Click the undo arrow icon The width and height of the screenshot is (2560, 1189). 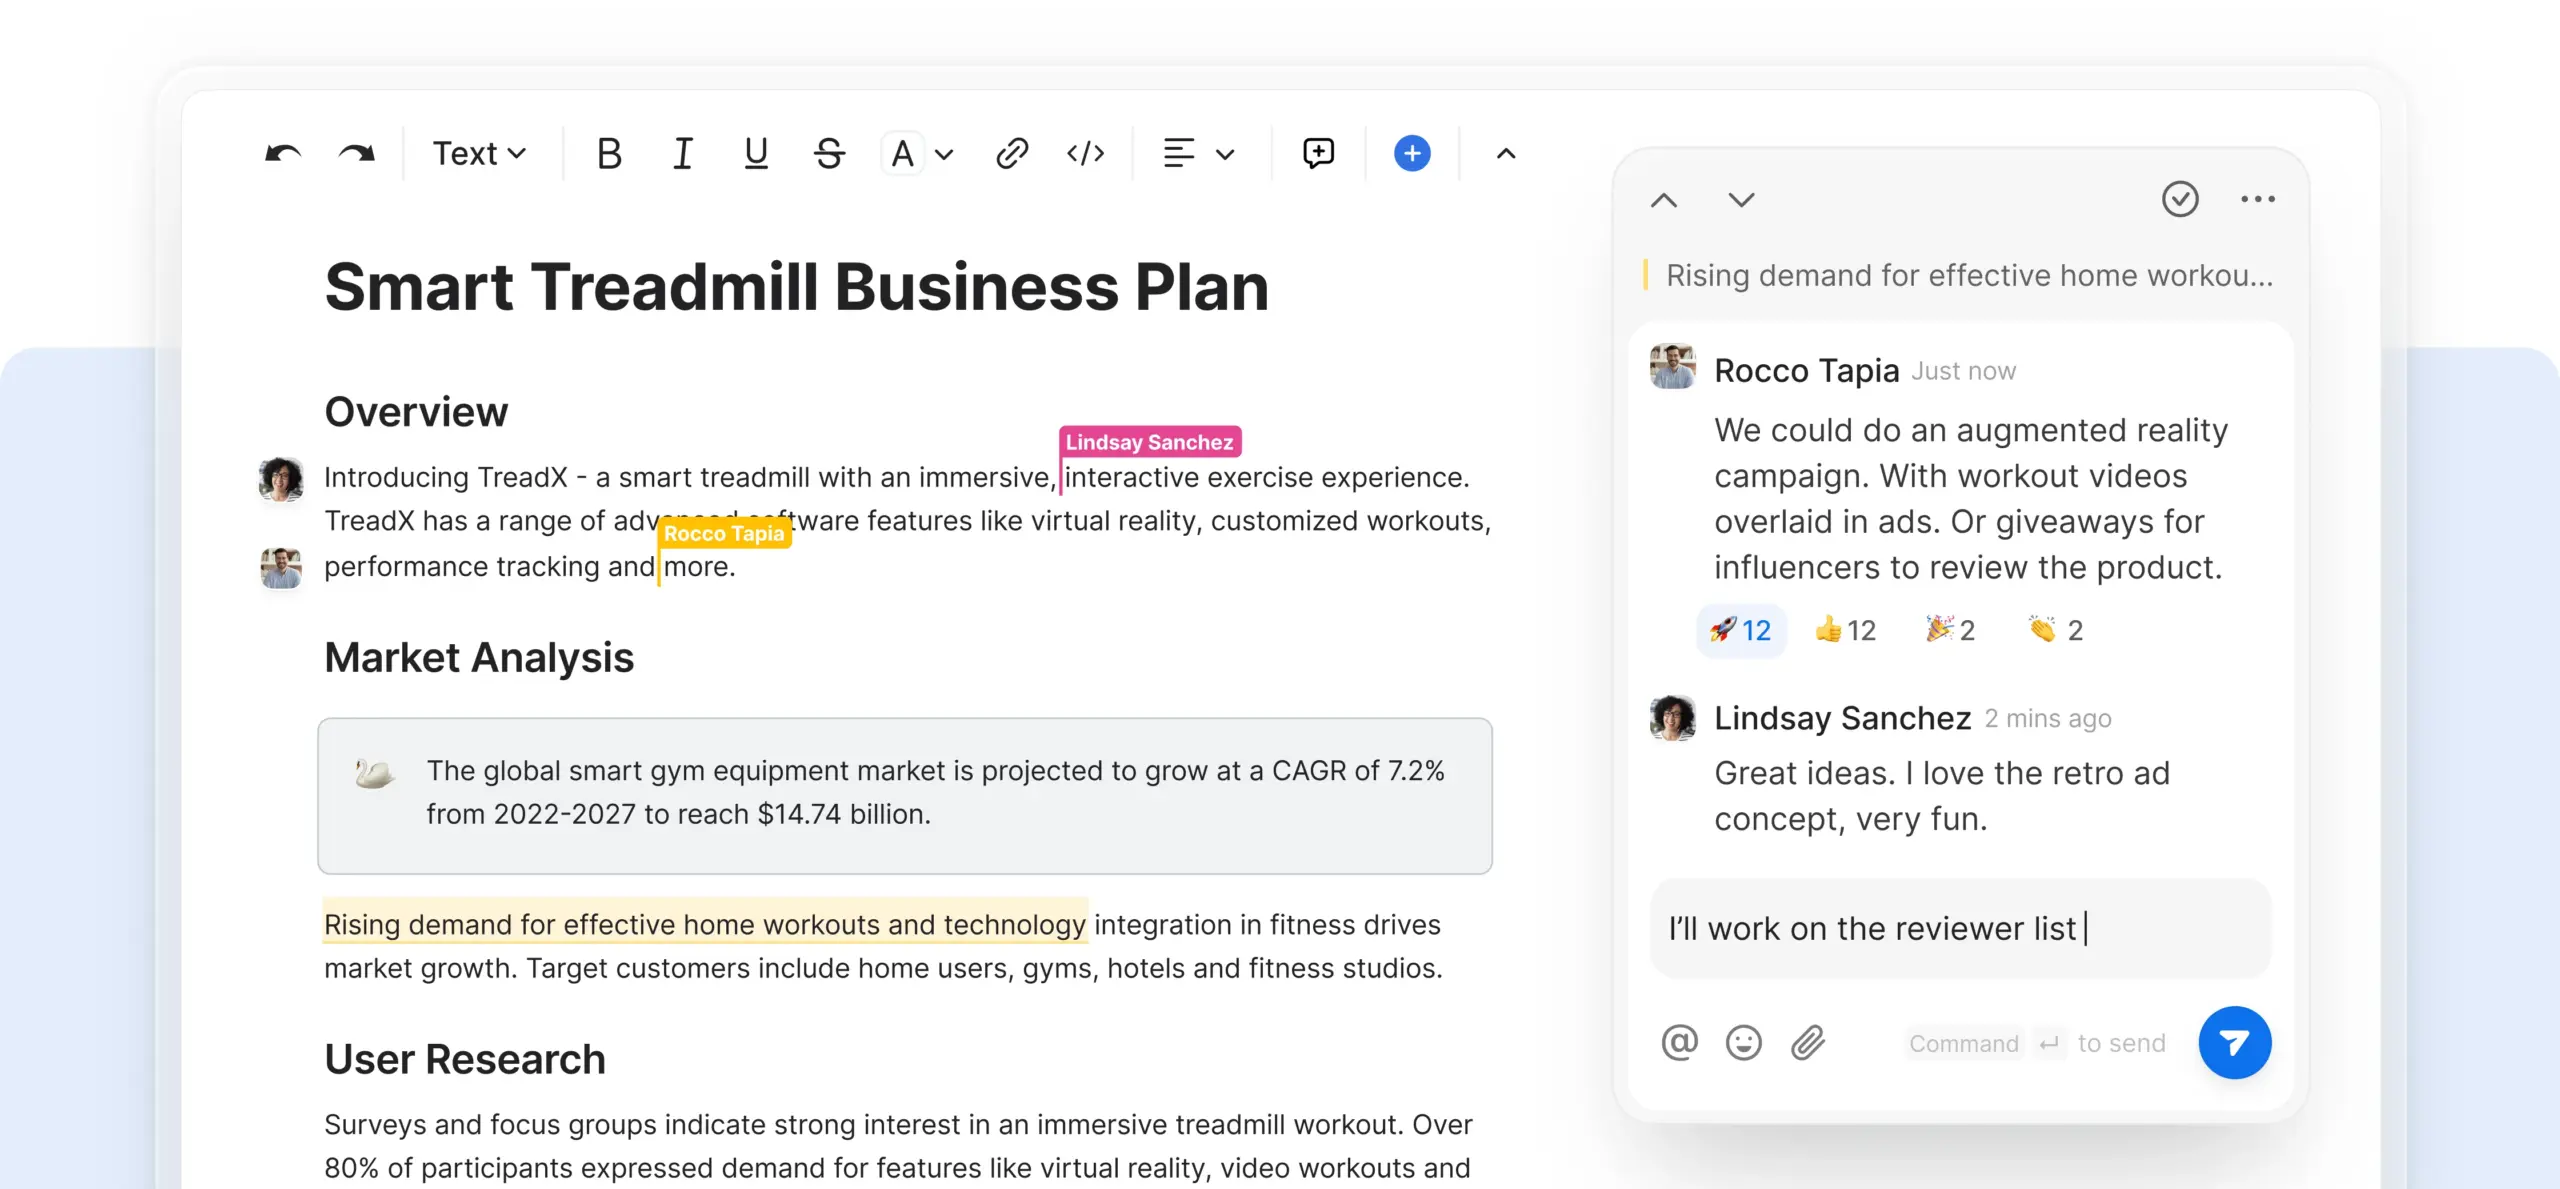pos(283,154)
